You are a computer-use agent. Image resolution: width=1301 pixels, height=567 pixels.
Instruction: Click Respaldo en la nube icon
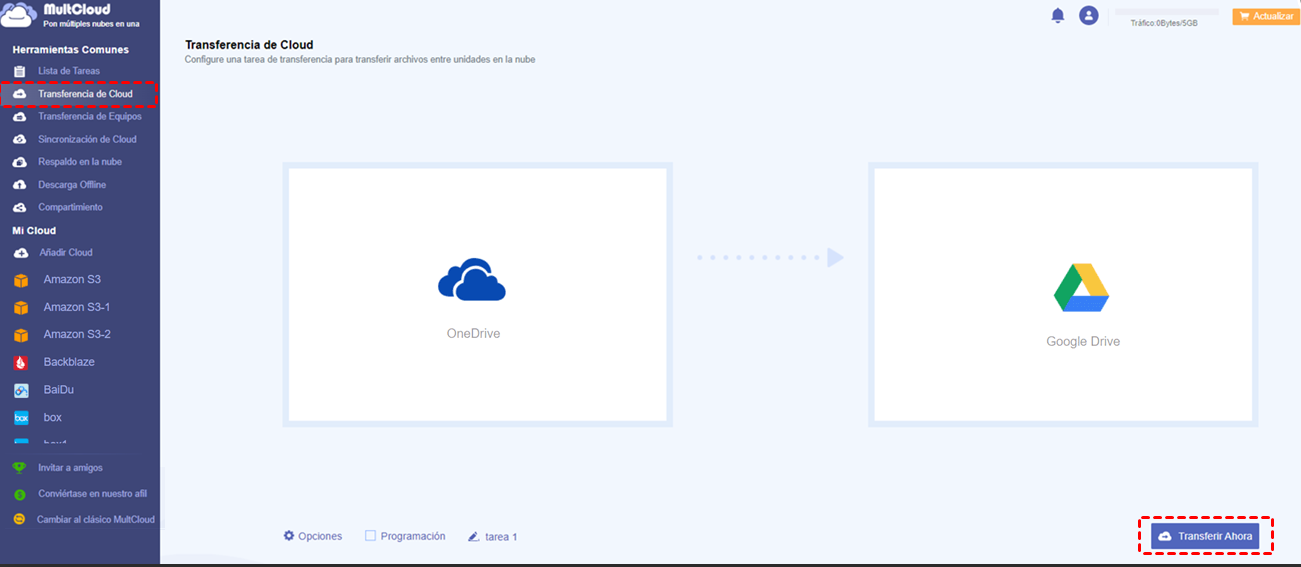click(x=20, y=162)
